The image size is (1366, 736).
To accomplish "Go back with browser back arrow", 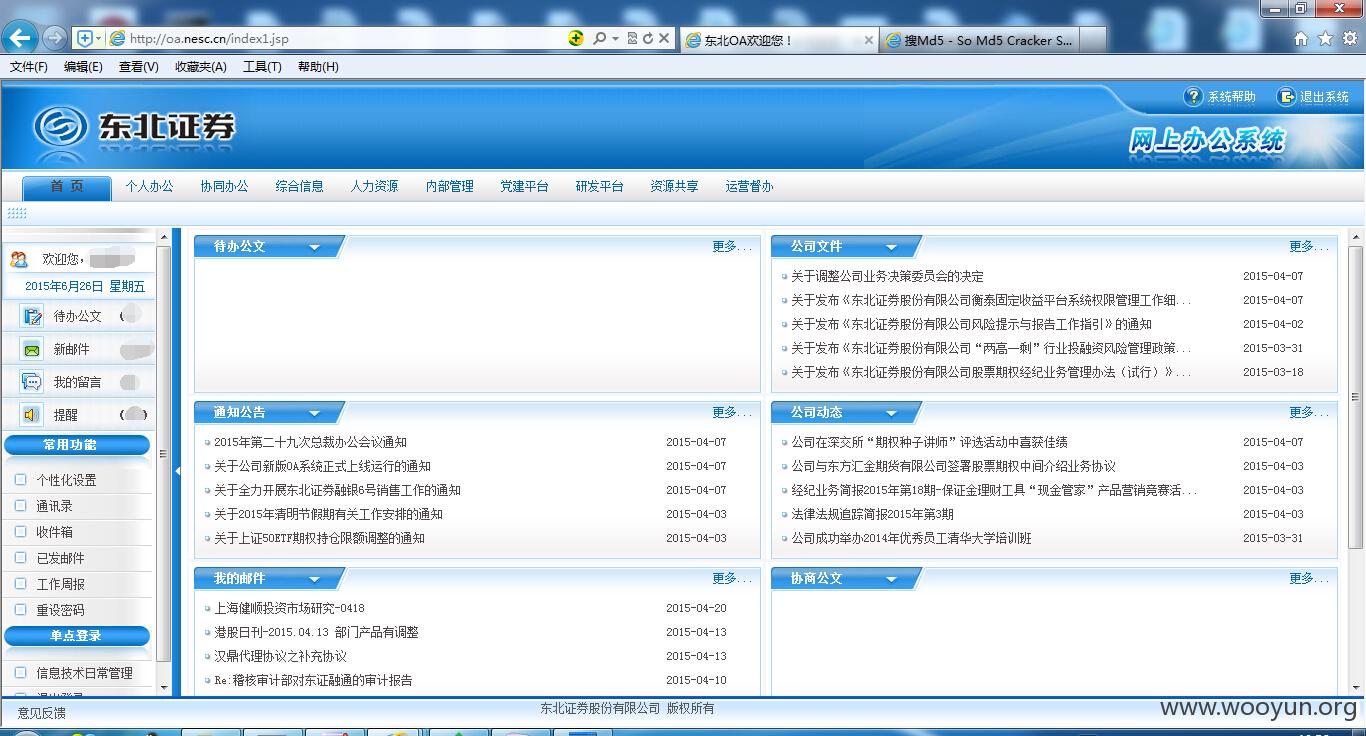I will point(20,38).
